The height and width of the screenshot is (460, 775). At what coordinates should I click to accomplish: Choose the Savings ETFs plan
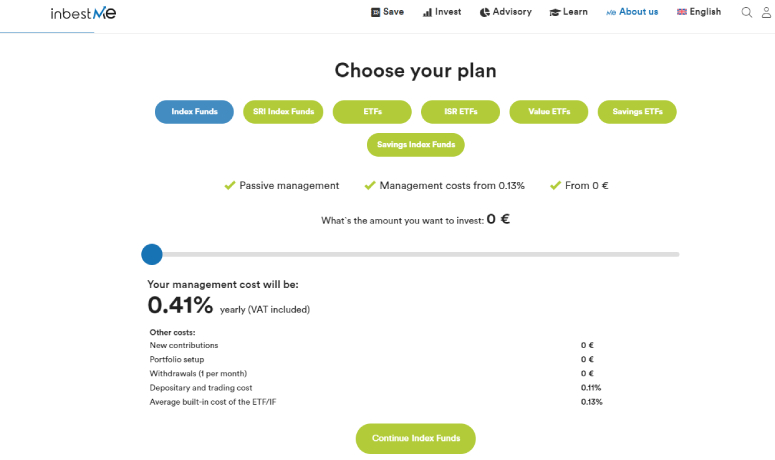point(637,112)
